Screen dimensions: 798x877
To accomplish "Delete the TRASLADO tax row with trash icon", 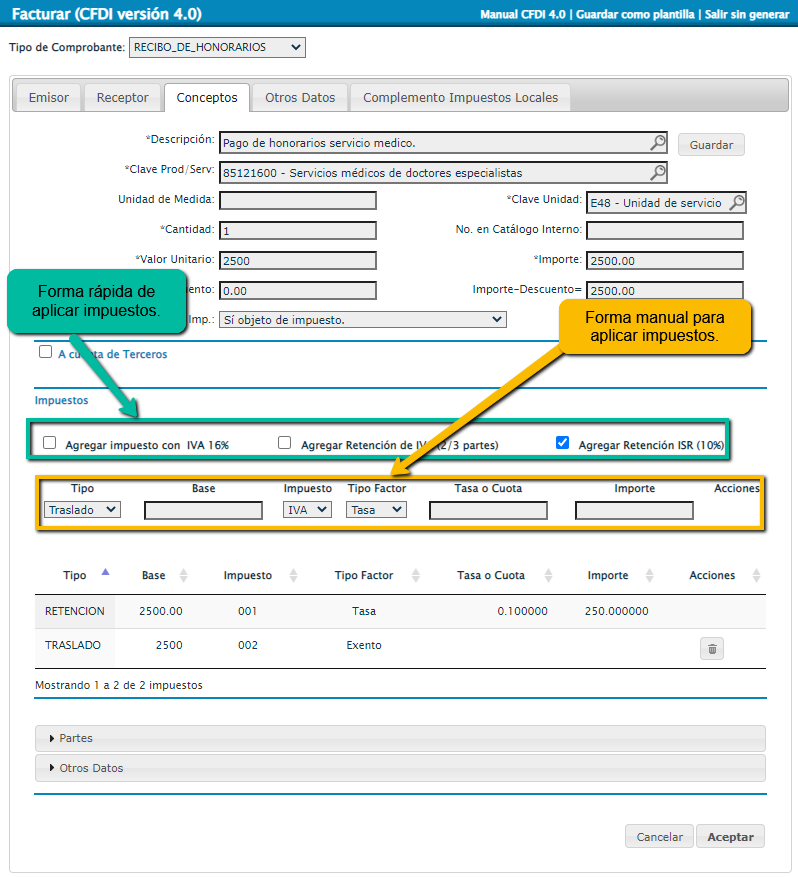I will [712, 649].
